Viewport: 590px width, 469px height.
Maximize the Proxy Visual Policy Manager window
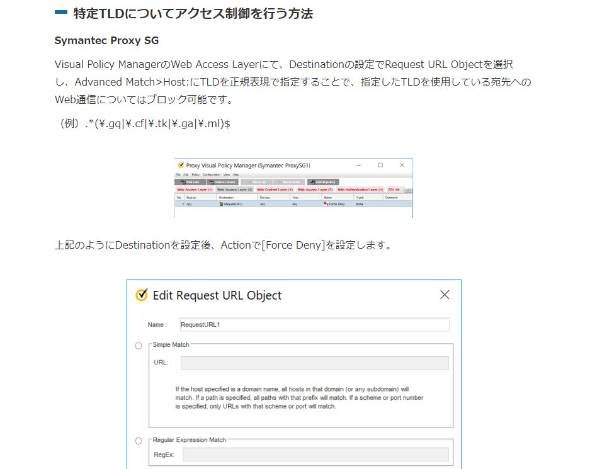tap(380, 165)
